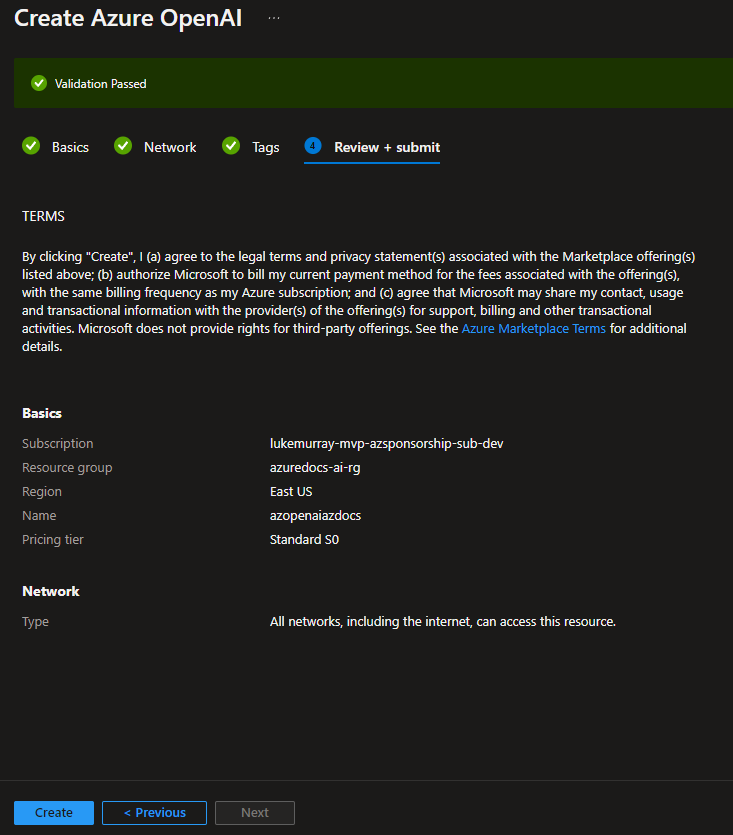Click the Type label under Network
This screenshot has width=733, height=835.
click(x=35, y=621)
